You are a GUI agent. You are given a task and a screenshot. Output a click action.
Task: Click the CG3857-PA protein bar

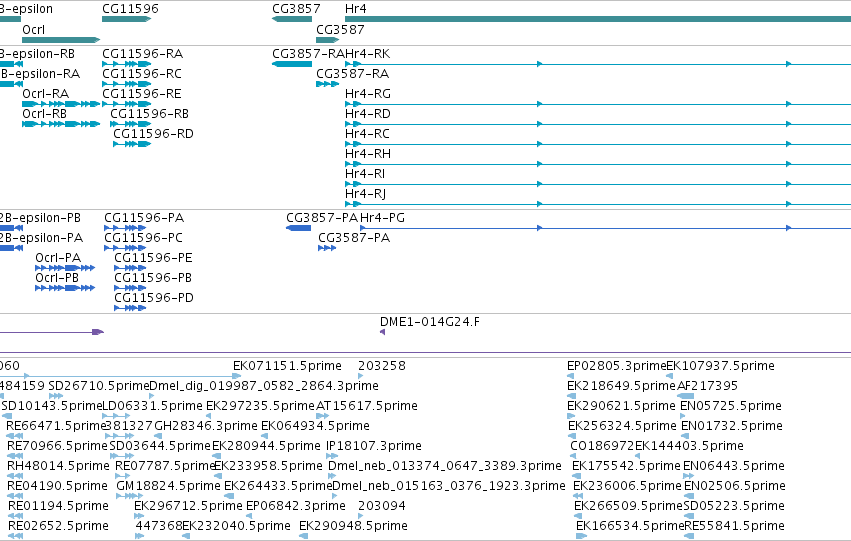click(299, 228)
